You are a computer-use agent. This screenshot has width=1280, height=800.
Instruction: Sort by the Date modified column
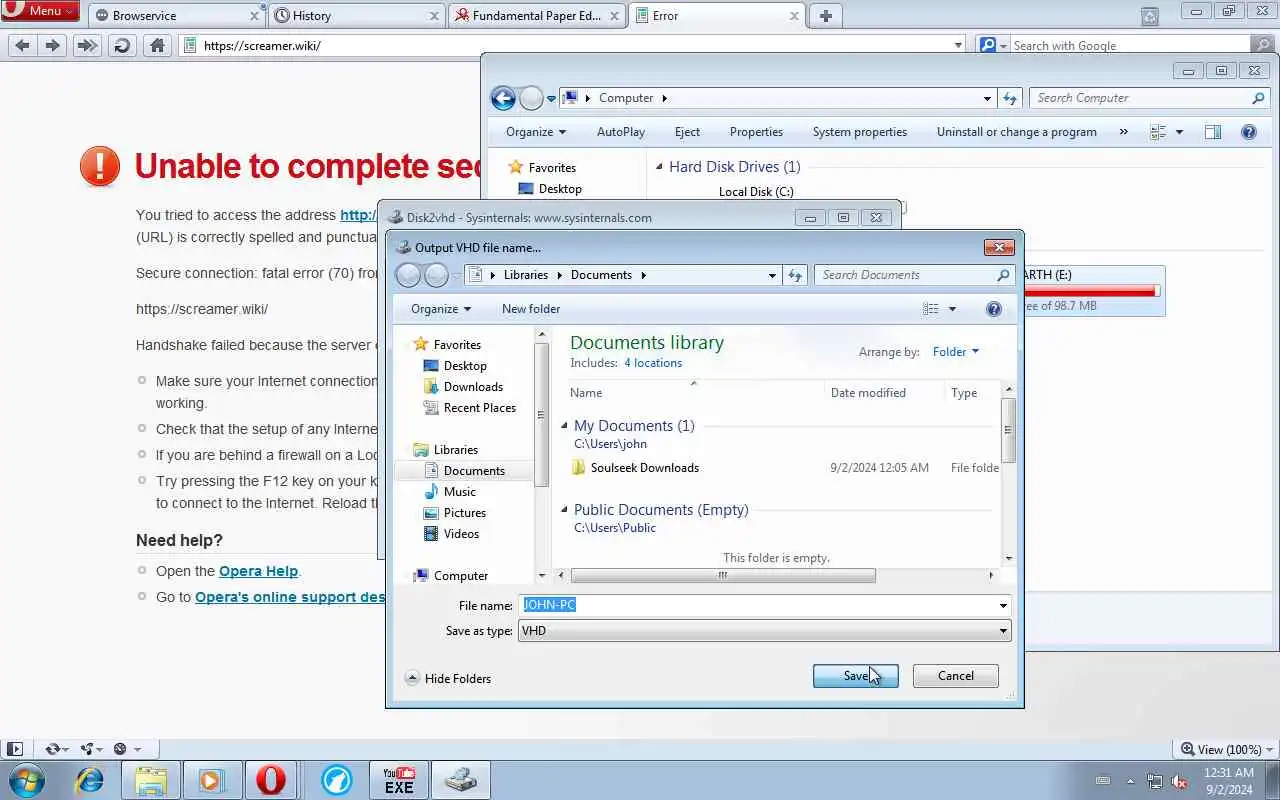click(x=884, y=393)
